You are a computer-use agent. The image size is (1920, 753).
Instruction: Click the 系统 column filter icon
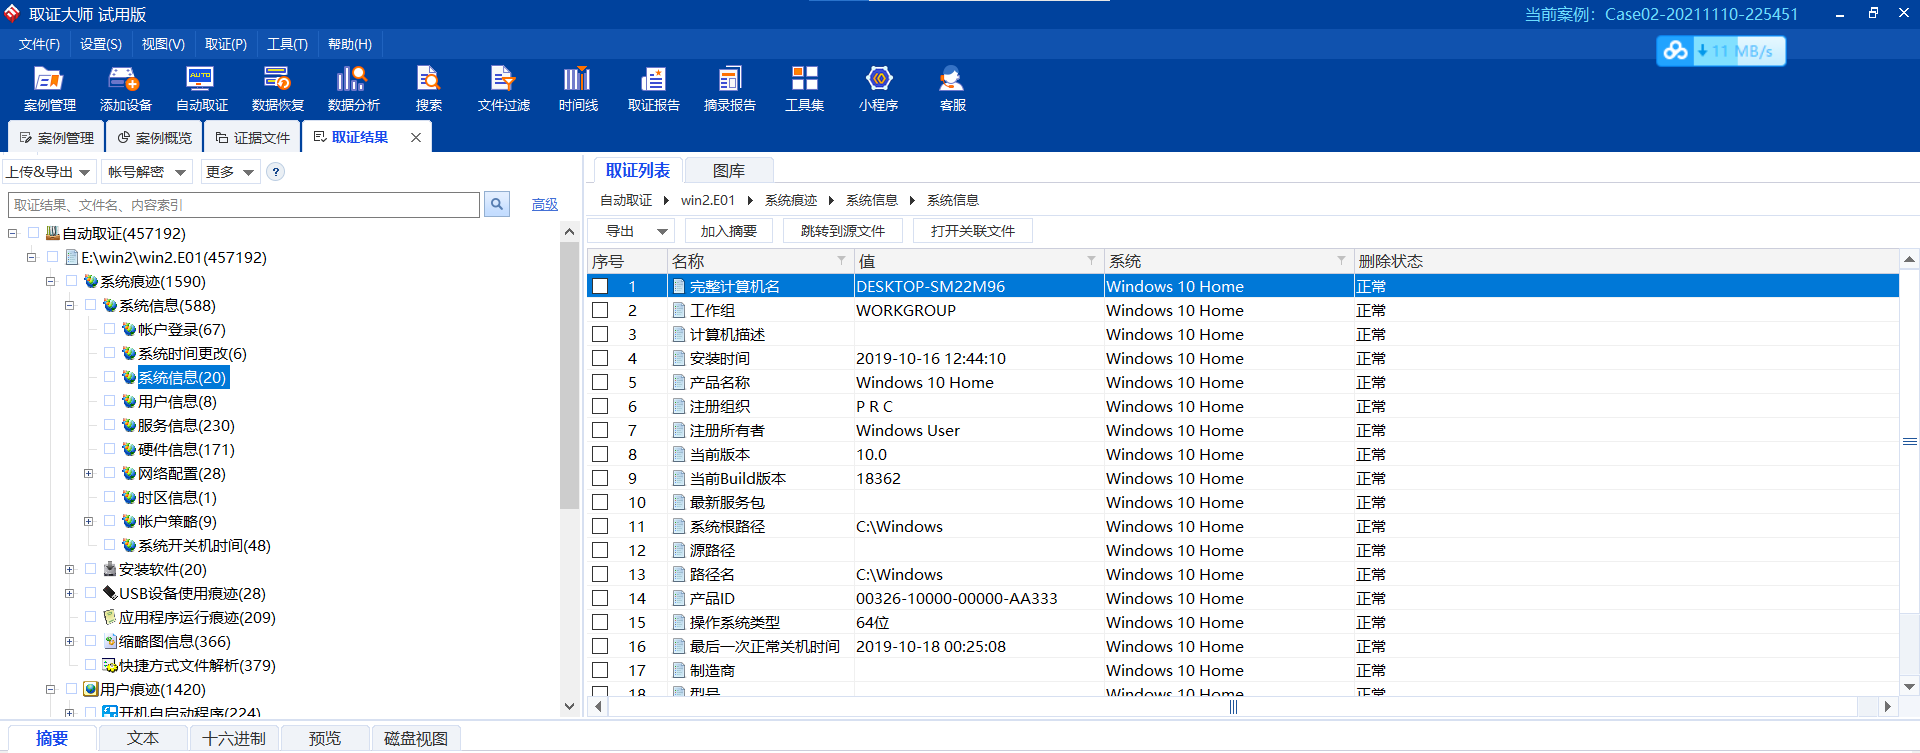tap(1341, 261)
